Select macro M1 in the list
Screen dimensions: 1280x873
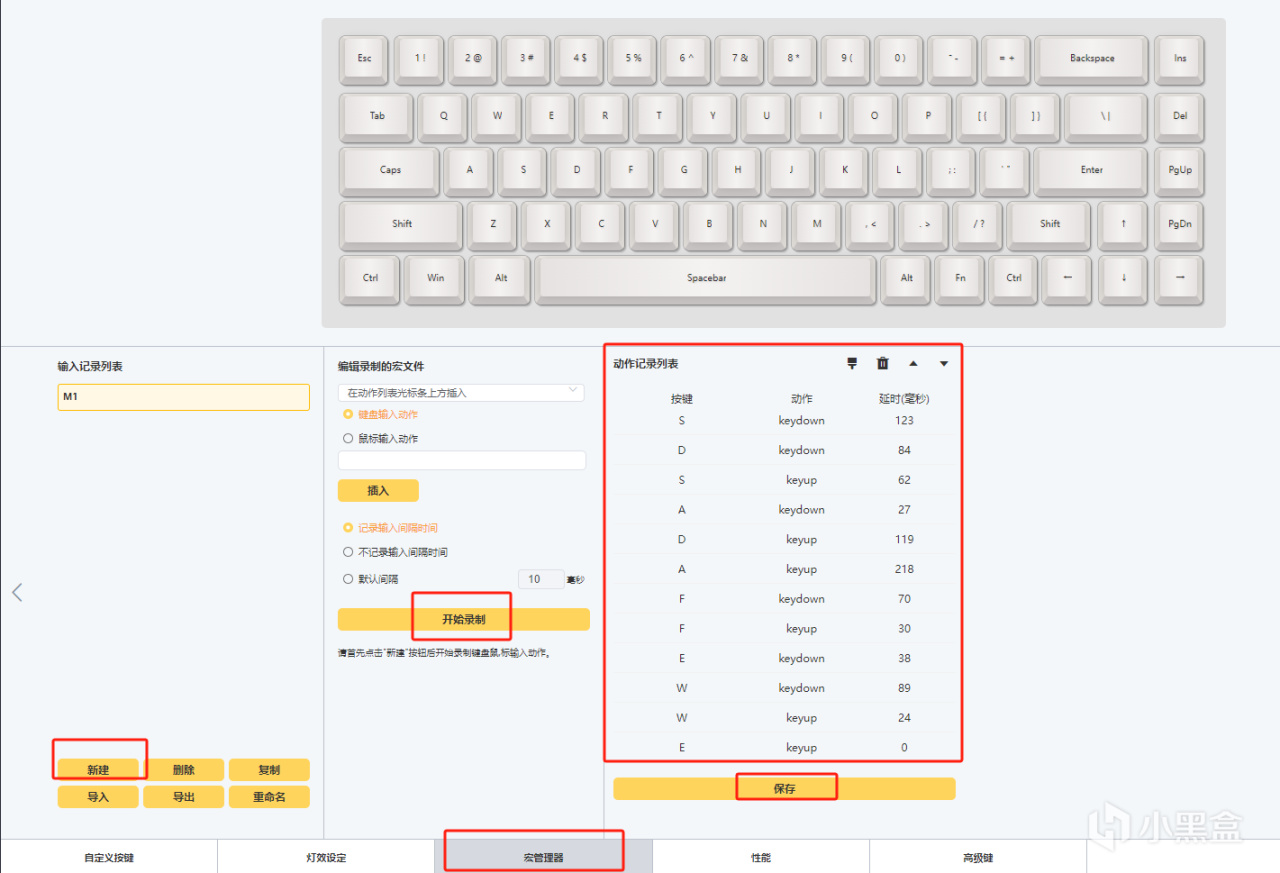click(x=184, y=397)
